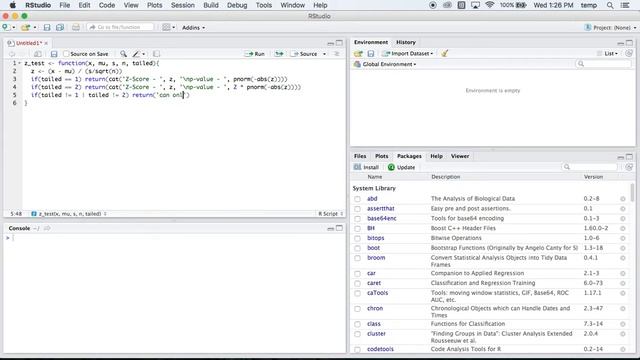Check the base64enc package checkbox
640x360 pixels.
point(358,218)
